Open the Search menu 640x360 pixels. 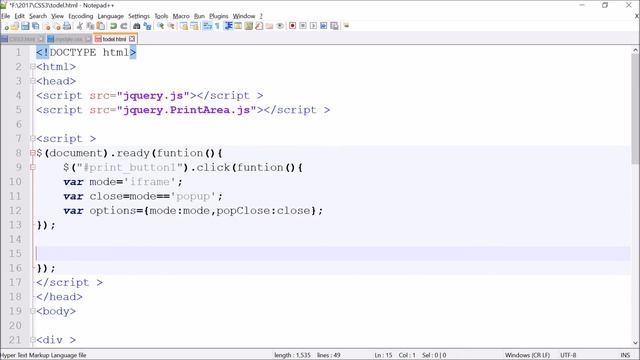(38, 16)
